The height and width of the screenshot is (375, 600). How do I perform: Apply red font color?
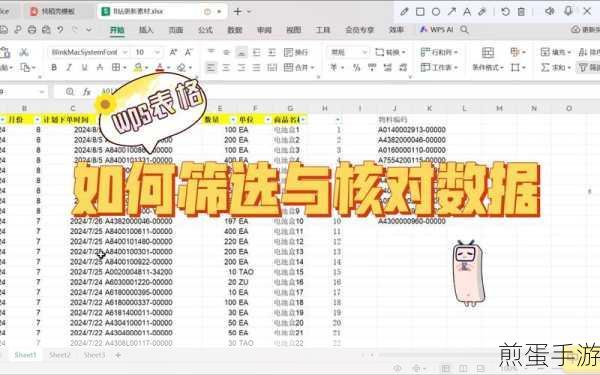160,68
